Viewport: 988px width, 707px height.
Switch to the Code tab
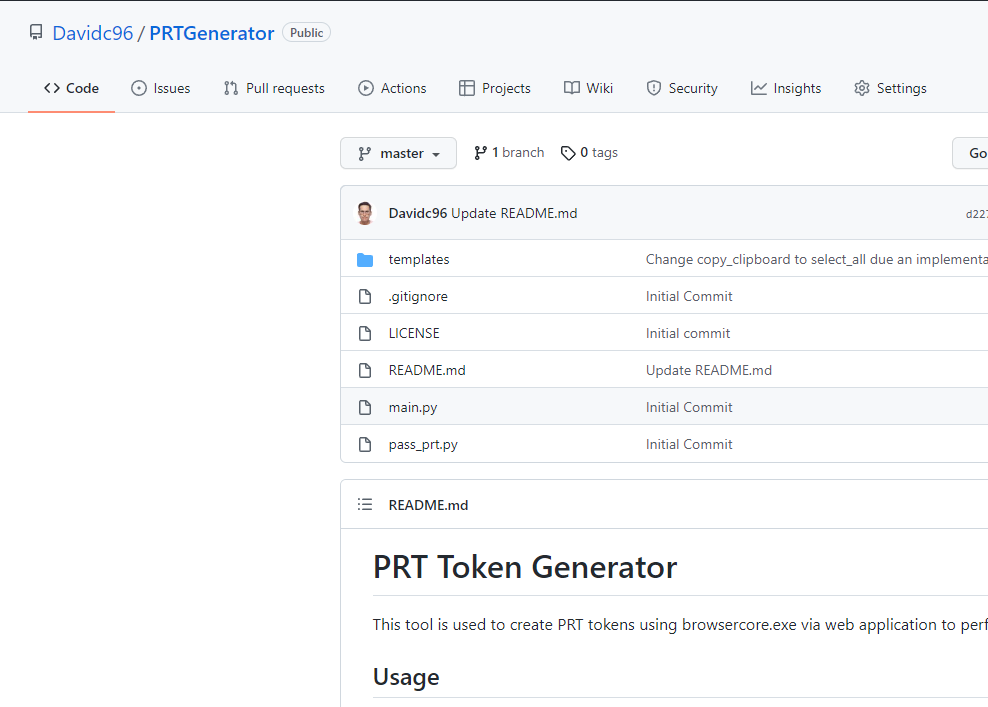[x=71, y=88]
